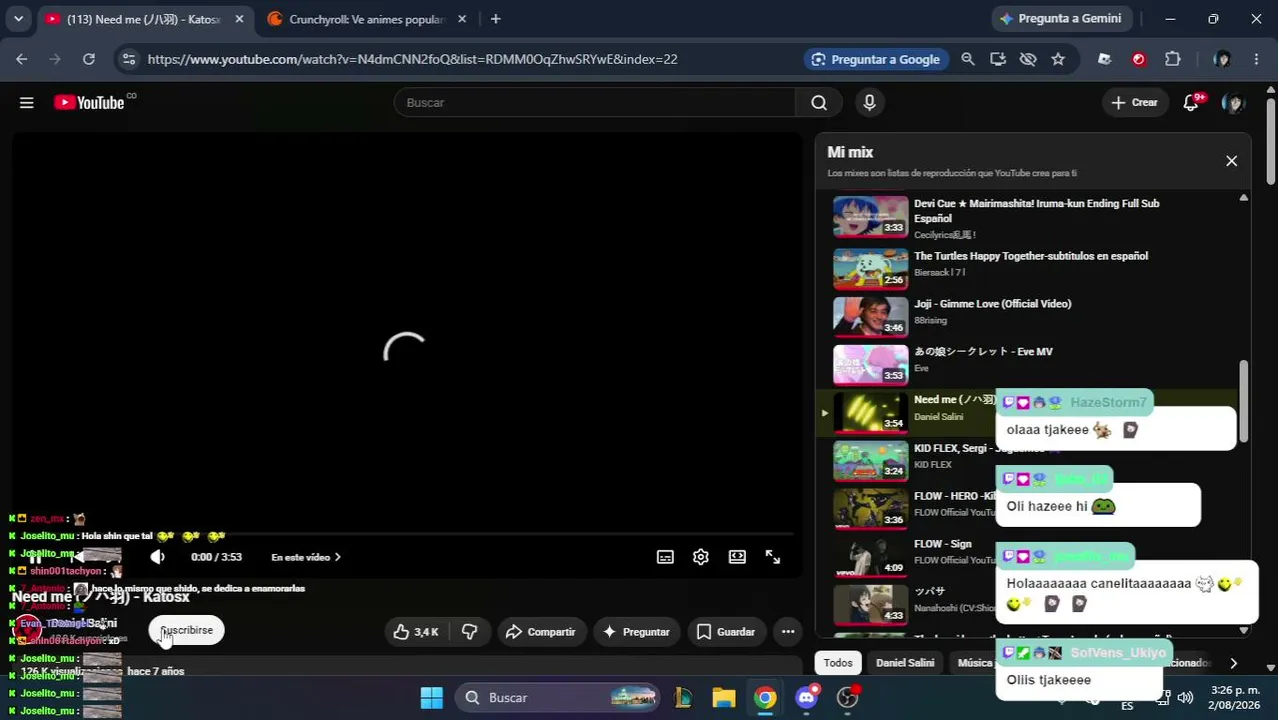
Task: Switch to the Crunchyroll browser tab
Action: click(x=366, y=19)
